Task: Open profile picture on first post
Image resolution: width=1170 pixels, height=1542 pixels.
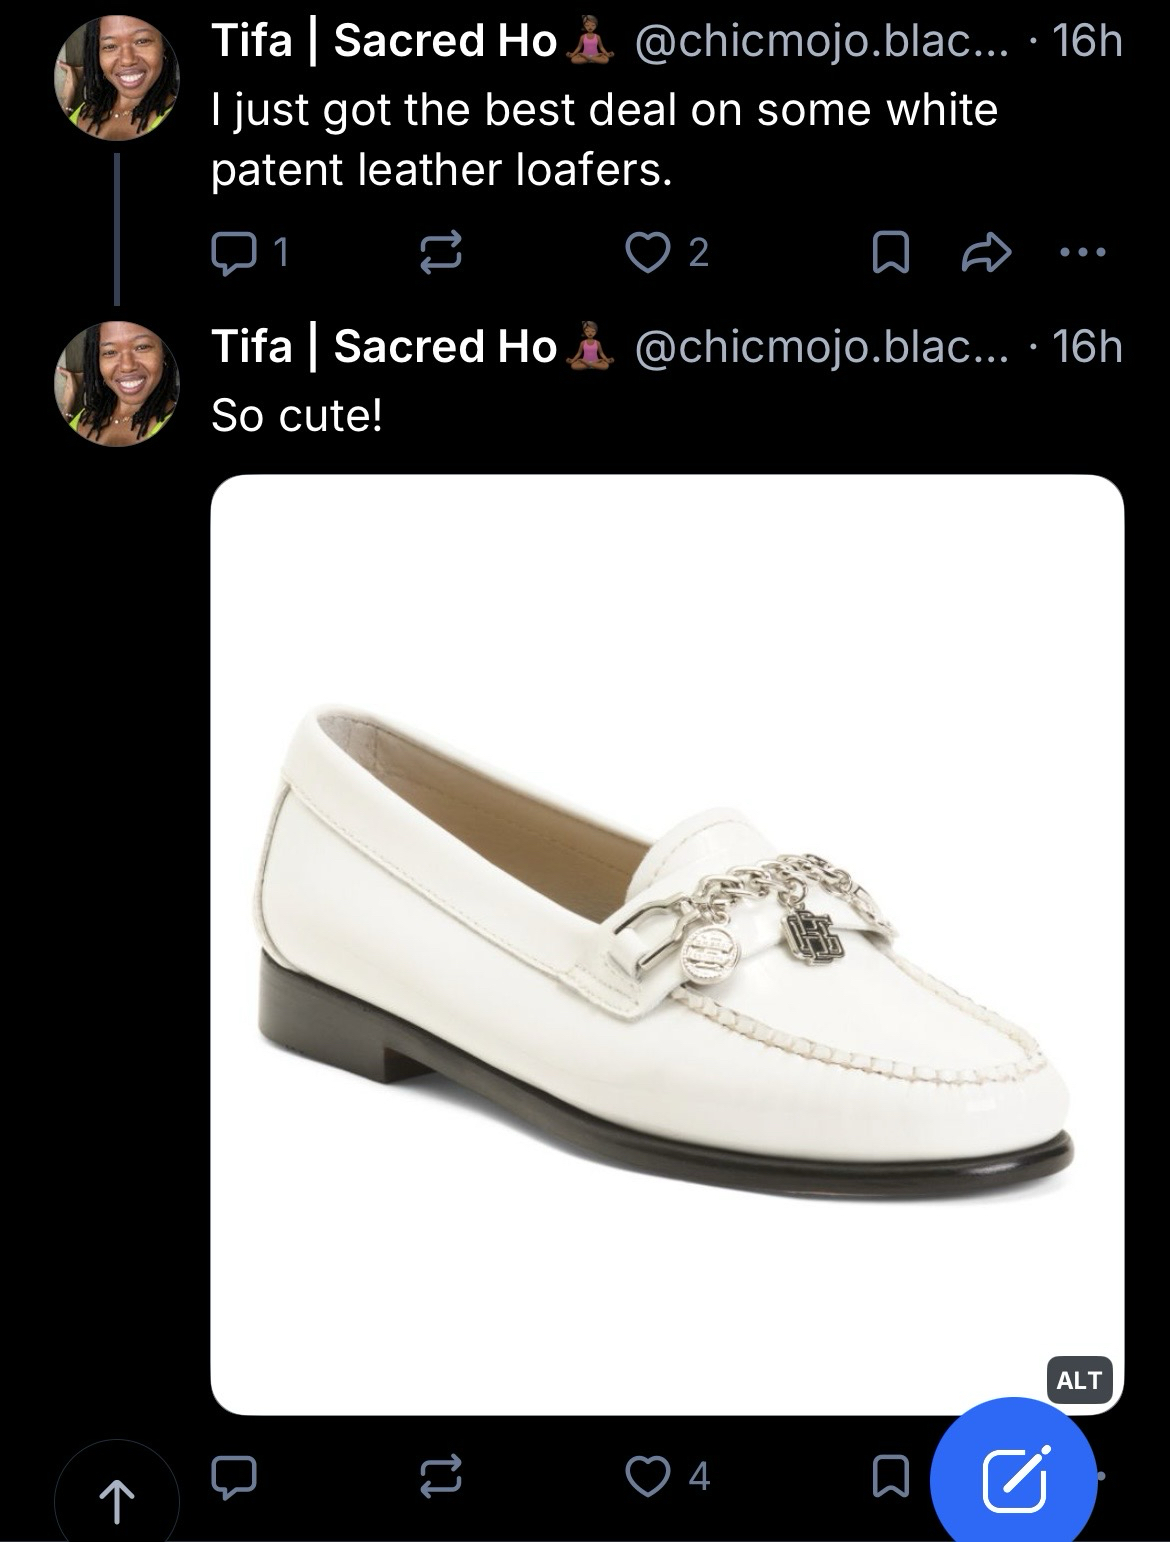Action: 116,78
